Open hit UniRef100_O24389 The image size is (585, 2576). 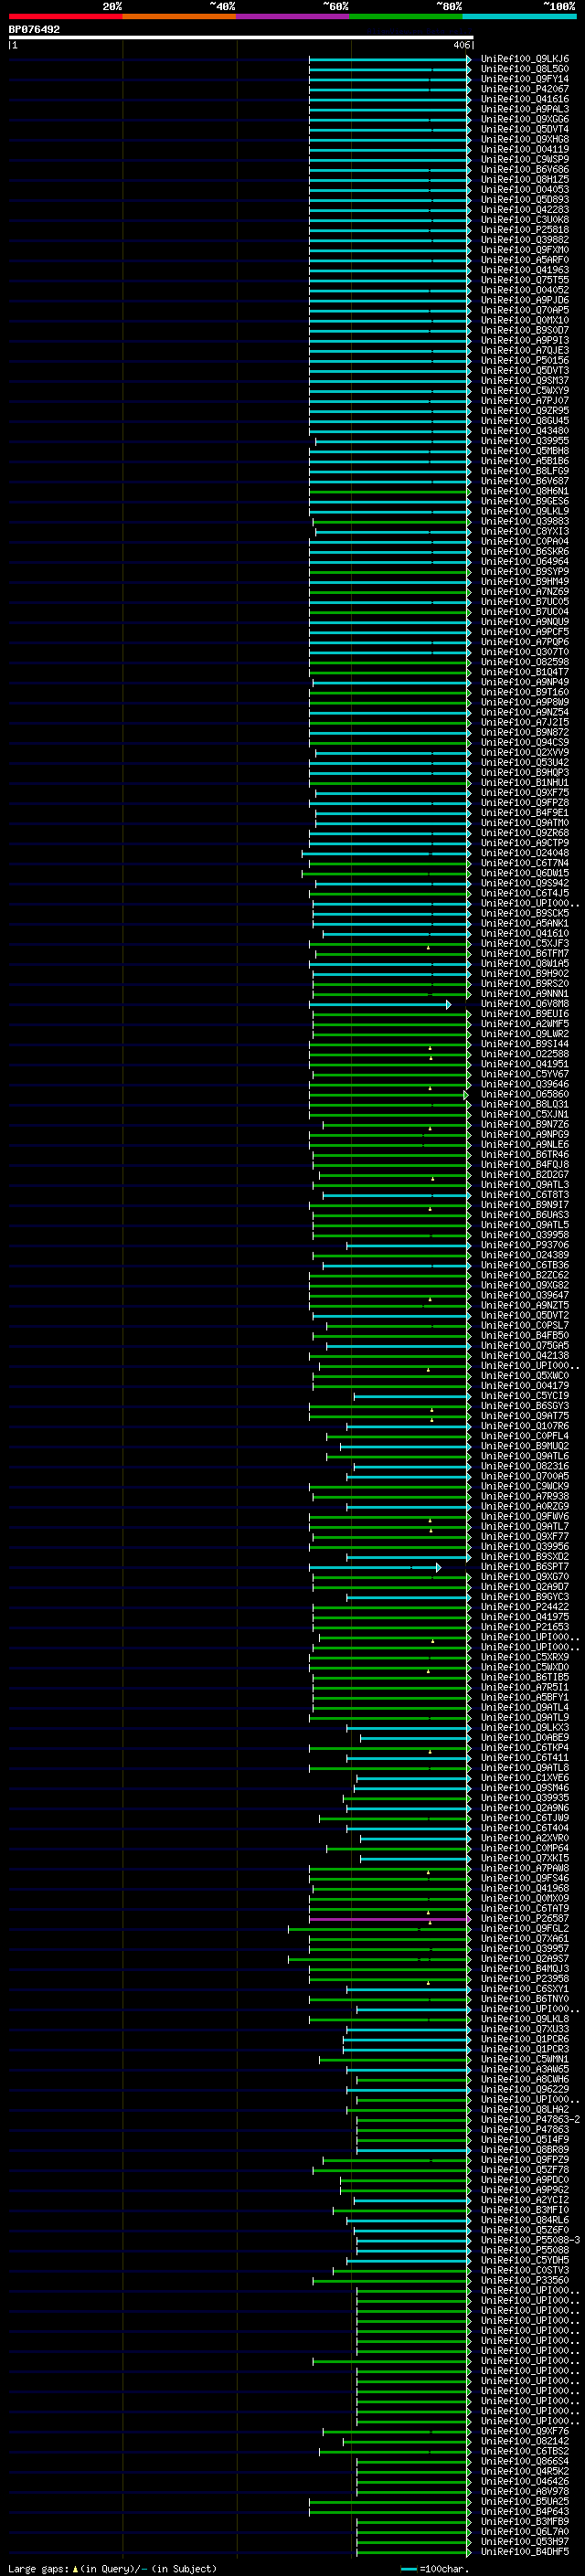(x=524, y=1256)
